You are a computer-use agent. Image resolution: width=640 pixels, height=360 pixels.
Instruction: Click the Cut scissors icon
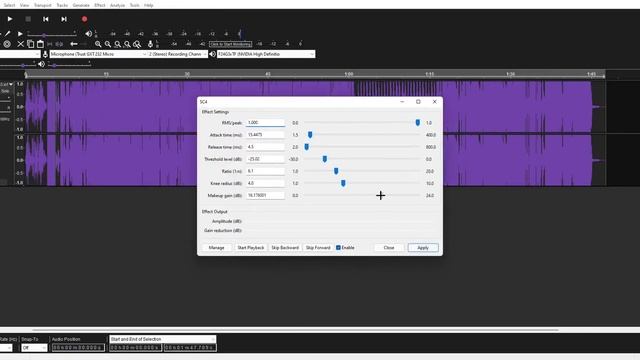tap(20, 44)
